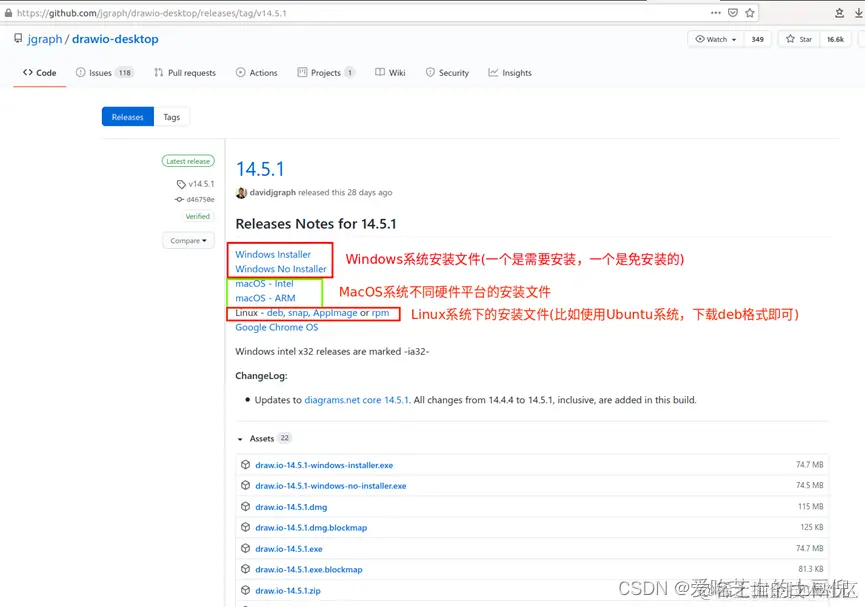865x607 pixels.
Task: Open the Code tab
Action: coord(40,73)
